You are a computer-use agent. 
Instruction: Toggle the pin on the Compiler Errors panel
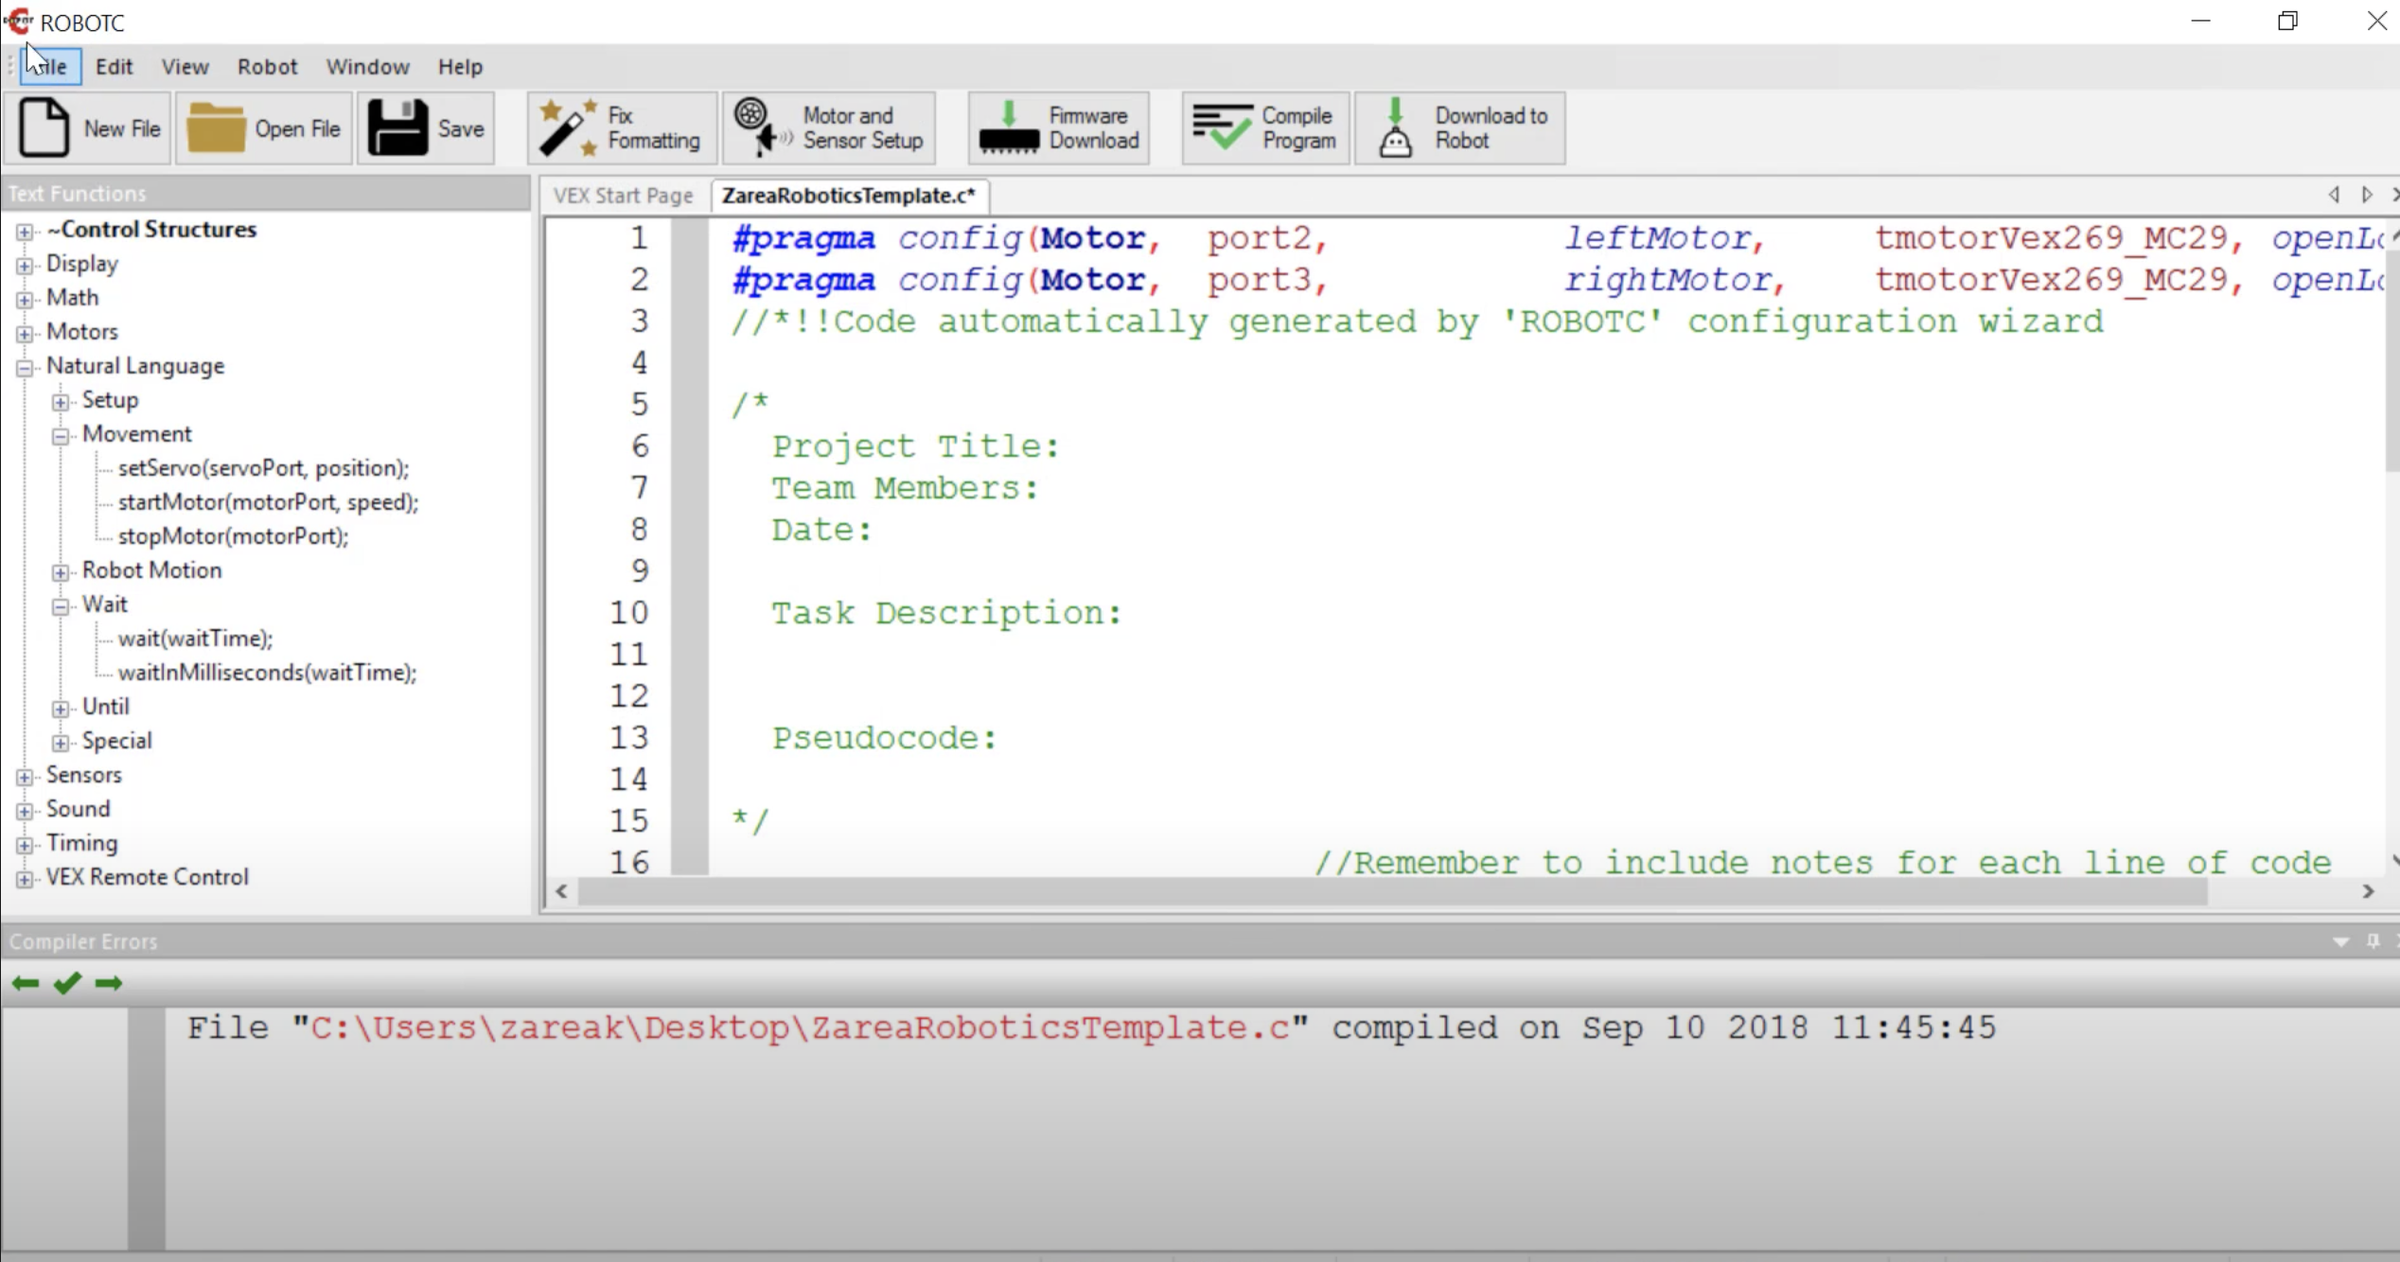pos(2375,941)
